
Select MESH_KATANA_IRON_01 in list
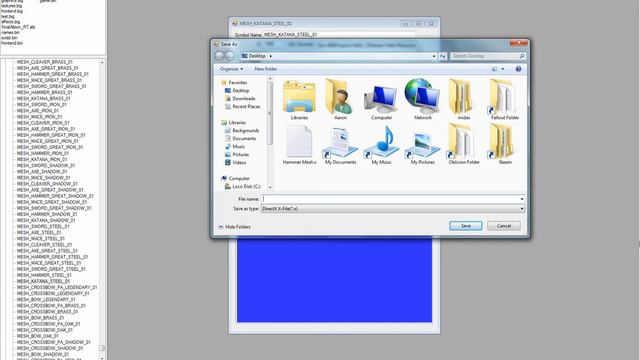coord(42,159)
